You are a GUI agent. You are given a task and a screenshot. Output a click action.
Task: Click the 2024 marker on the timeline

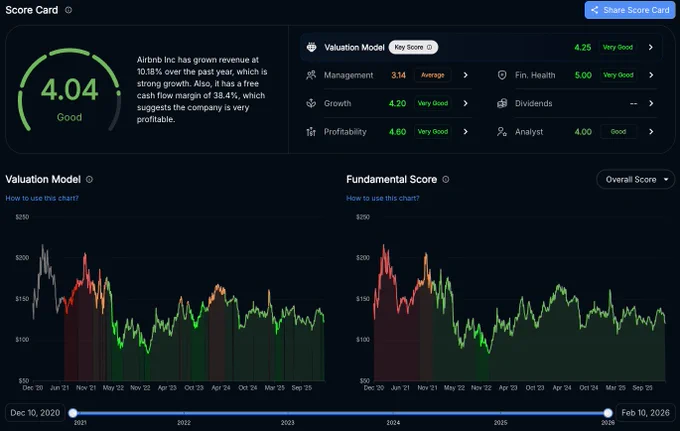pos(393,422)
